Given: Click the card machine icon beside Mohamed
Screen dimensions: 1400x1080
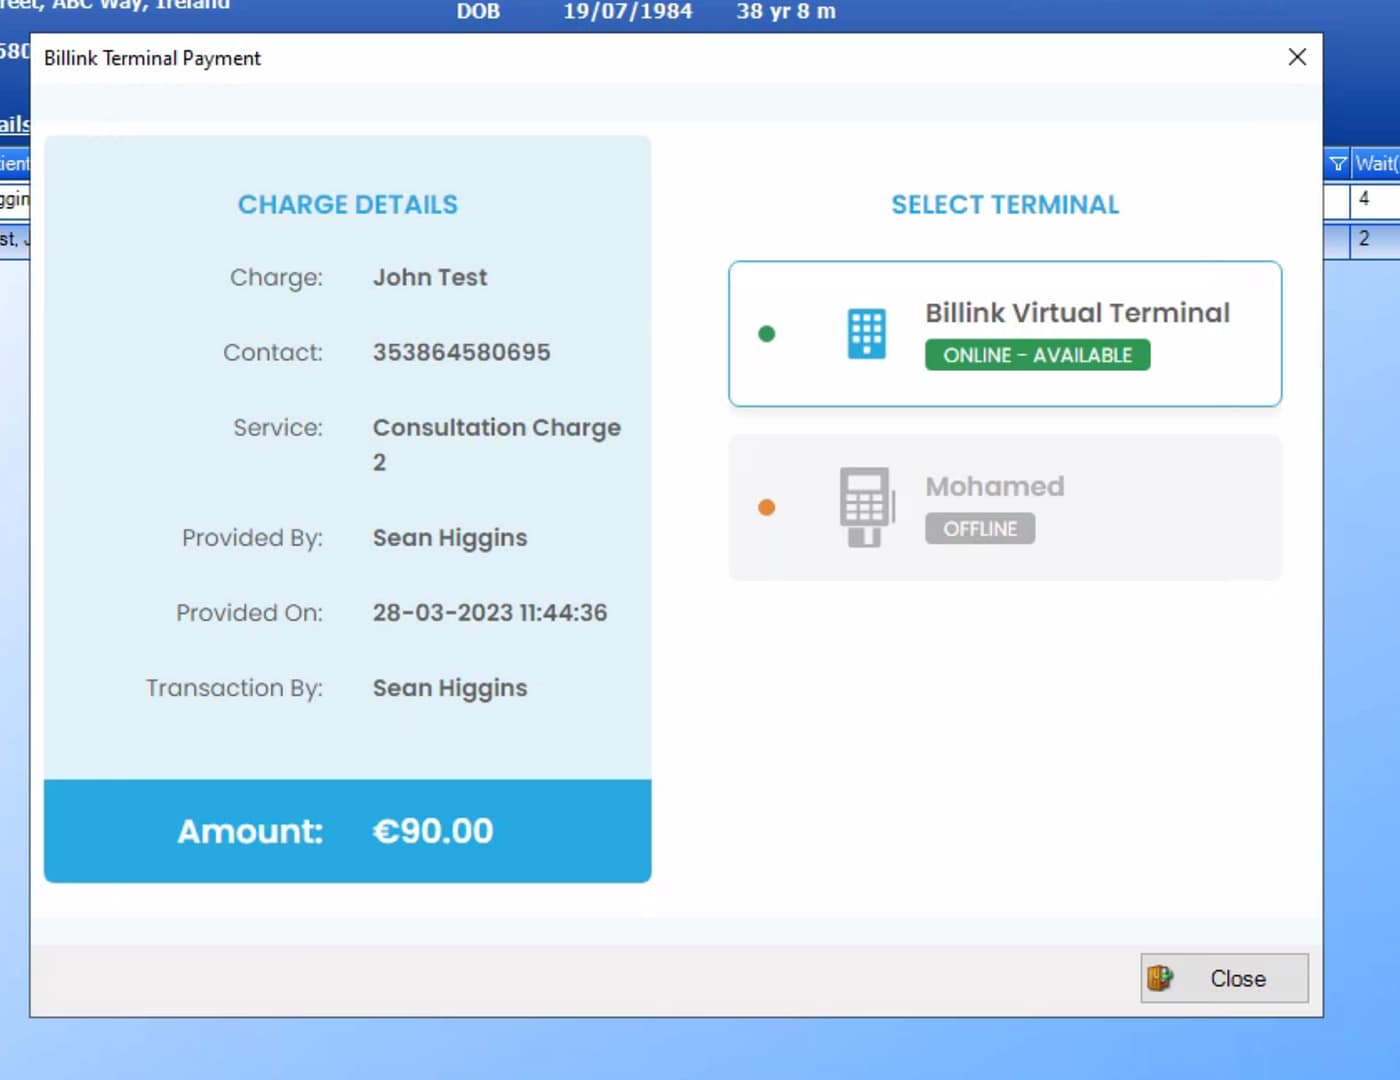Looking at the screenshot, I should pos(866,507).
